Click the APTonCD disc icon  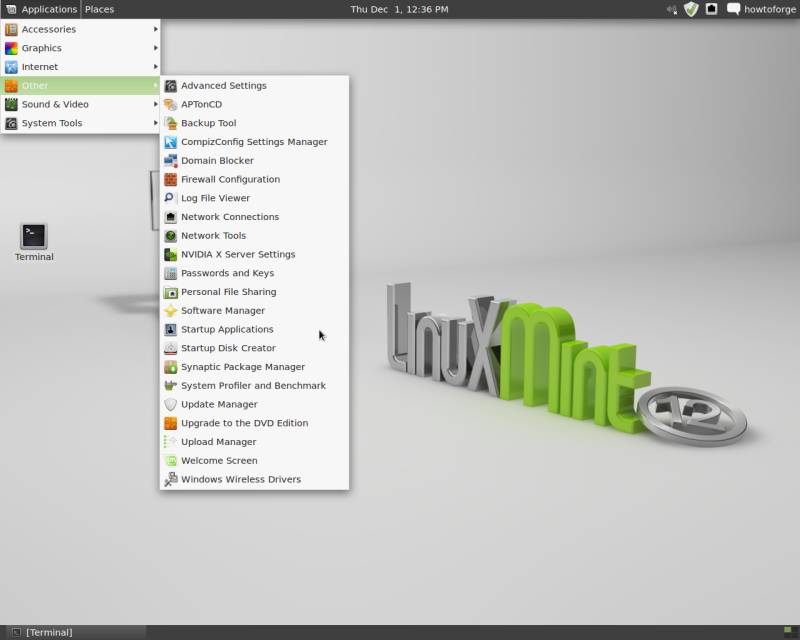170,105
